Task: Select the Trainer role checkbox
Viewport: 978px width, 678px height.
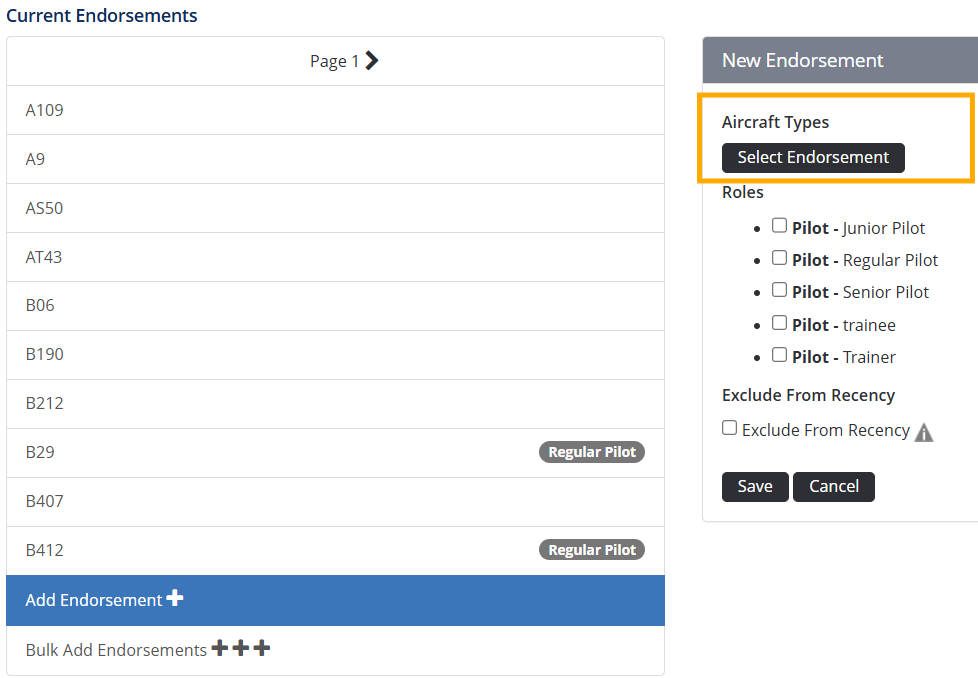Action: 780,355
